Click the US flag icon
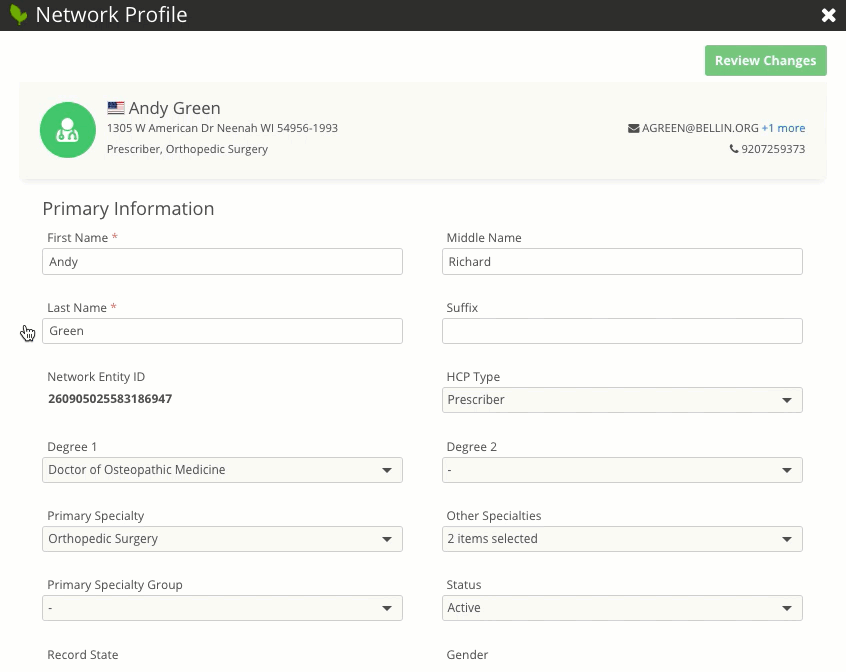 click(x=116, y=108)
